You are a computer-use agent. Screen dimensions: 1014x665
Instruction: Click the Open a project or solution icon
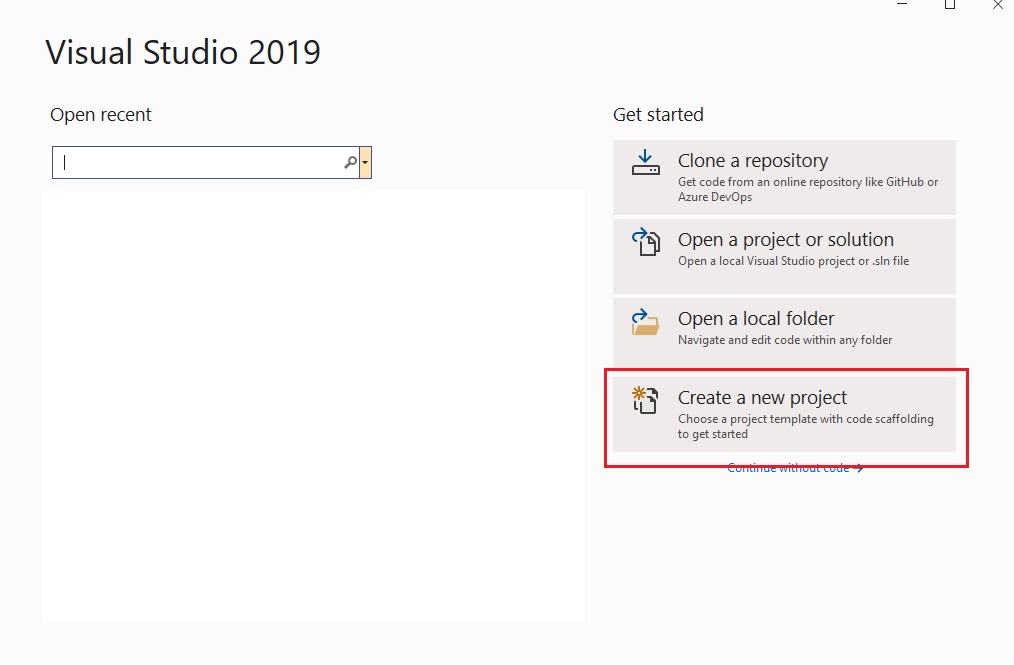point(645,242)
